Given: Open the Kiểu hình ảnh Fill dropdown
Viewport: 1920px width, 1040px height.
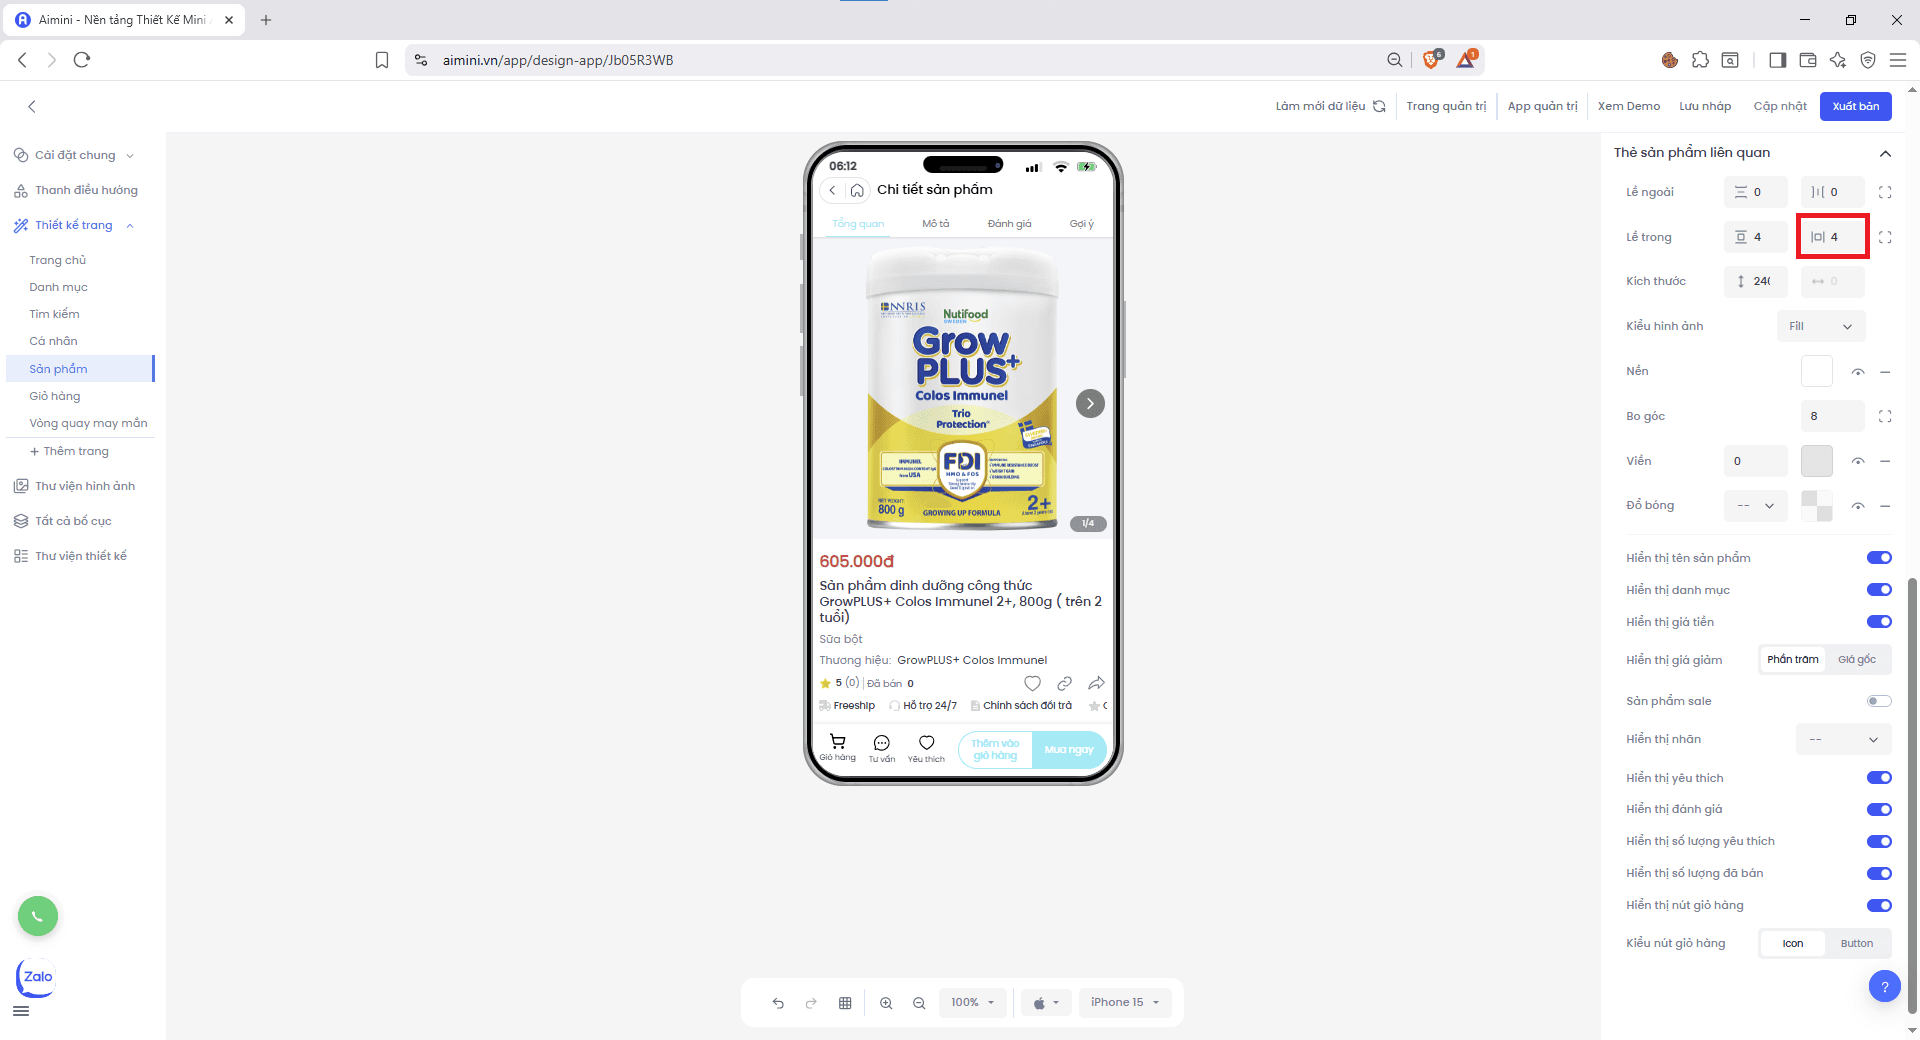Looking at the screenshot, I should [x=1820, y=326].
